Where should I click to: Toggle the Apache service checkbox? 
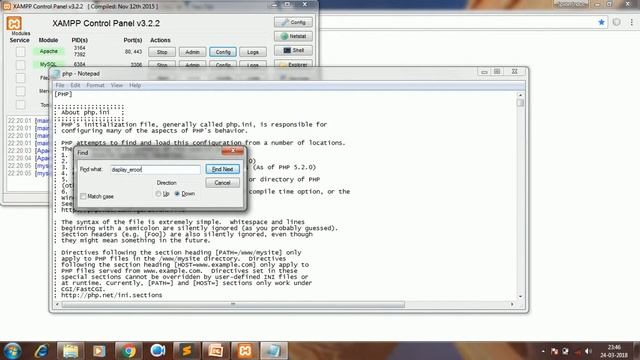coord(20,52)
